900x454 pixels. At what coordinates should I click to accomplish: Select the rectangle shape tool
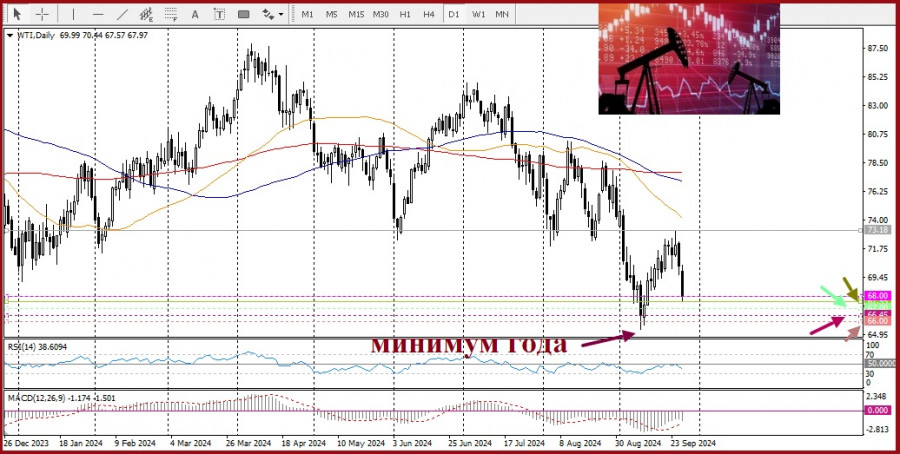point(243,14)
